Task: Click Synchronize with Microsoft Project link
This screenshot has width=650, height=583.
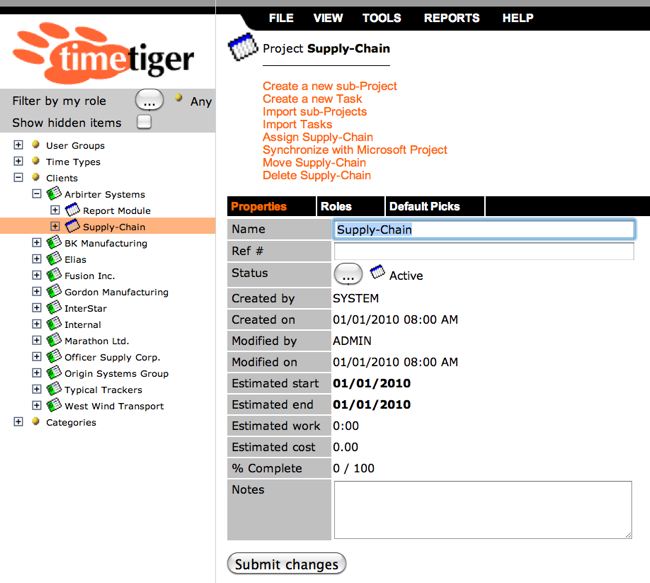Action: click(355, 150)
